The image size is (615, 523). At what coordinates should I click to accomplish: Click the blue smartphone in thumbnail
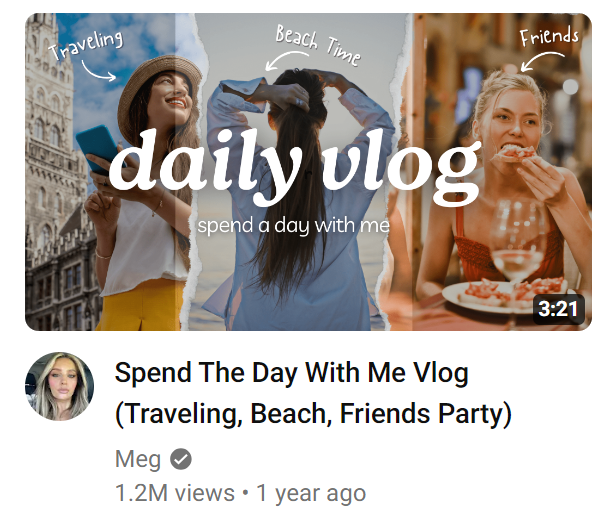pos(98,148)
